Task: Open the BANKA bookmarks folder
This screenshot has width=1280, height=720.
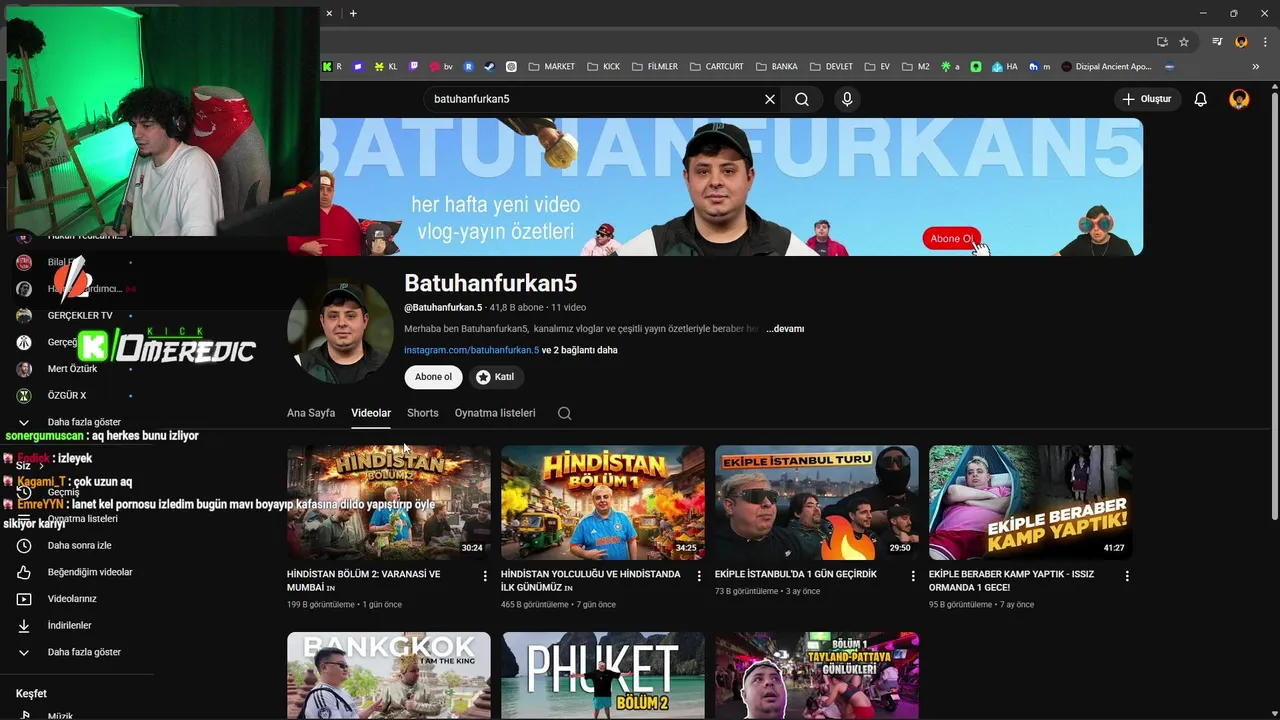Action: click(777, 67)
